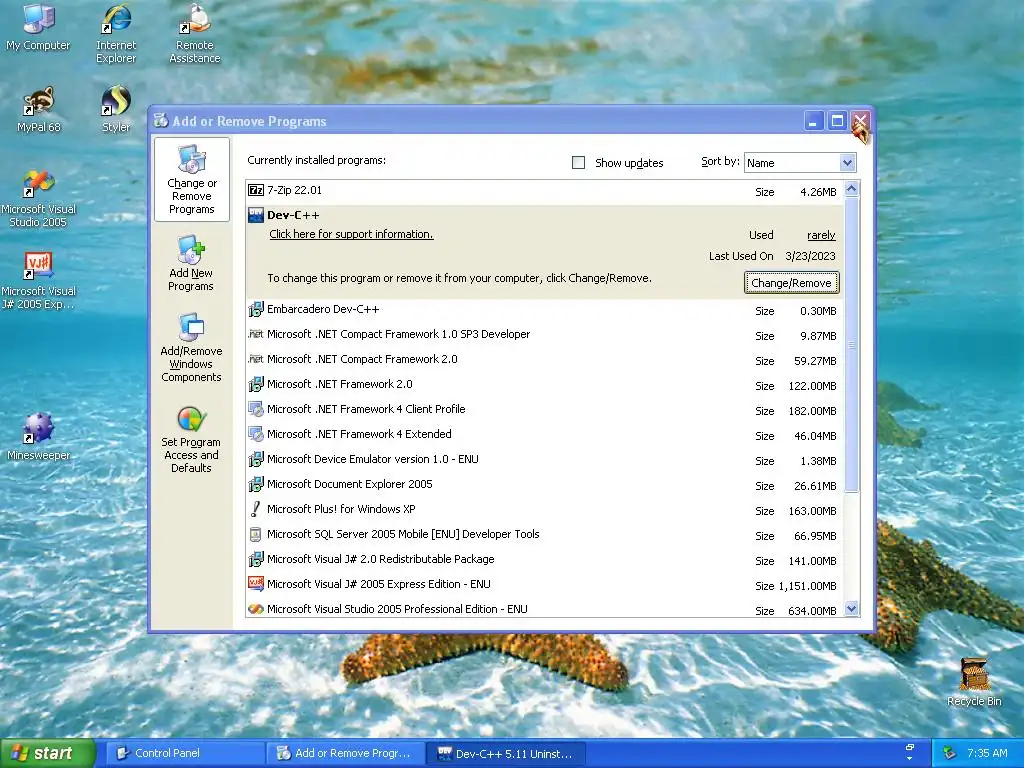This screenshot has width=1024, height=768.
Task: Click Change/Remove for Dev-C++
Action: (791, 283)
